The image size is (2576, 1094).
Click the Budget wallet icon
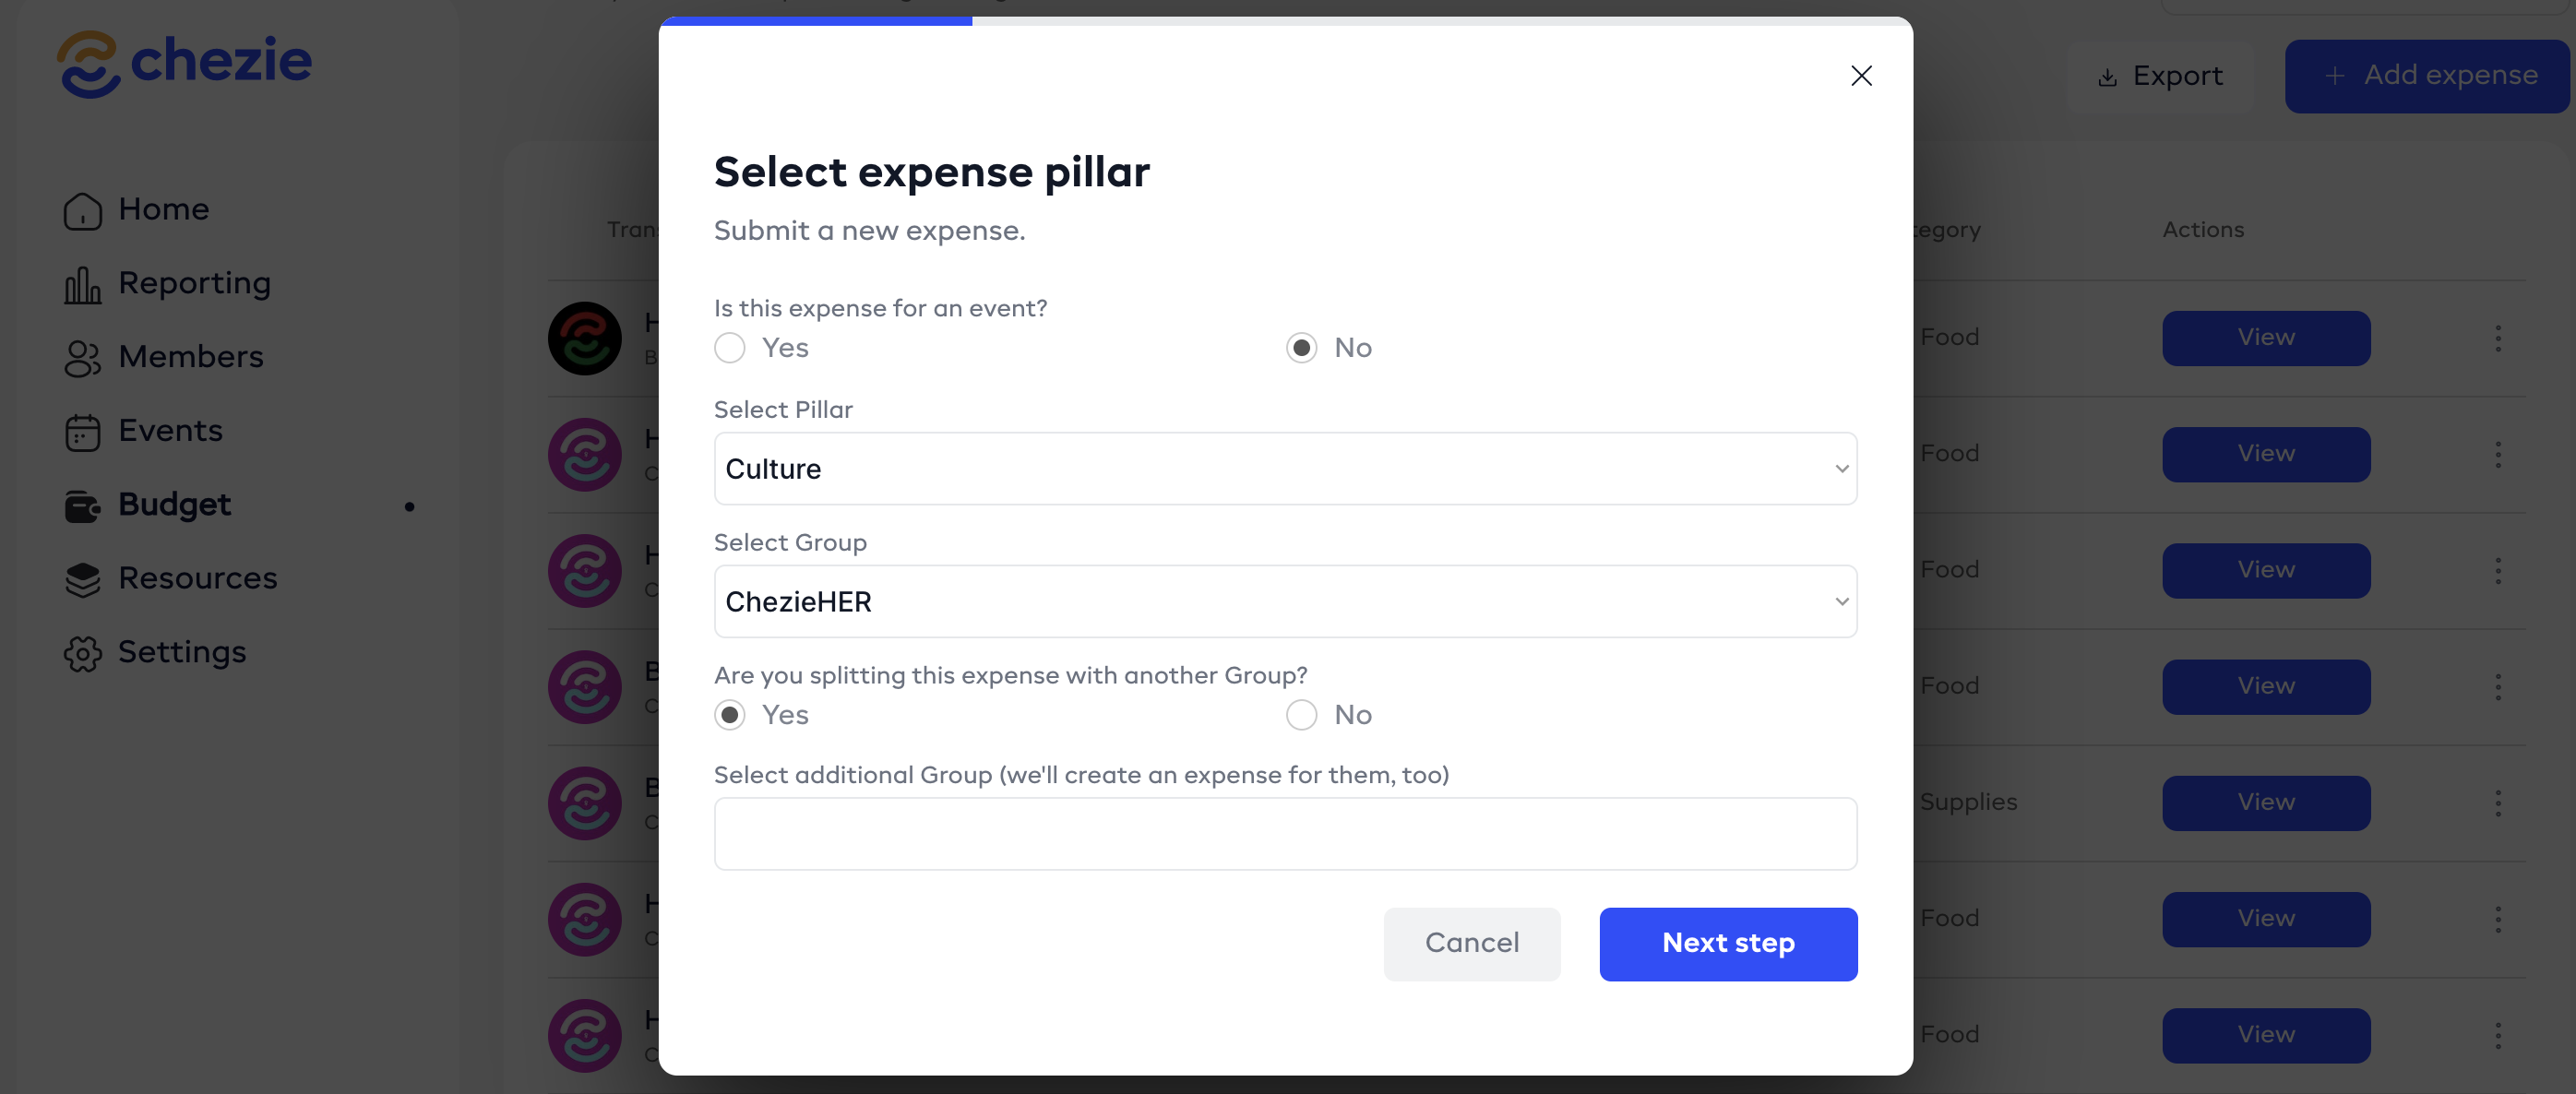[x=83, y=506]
